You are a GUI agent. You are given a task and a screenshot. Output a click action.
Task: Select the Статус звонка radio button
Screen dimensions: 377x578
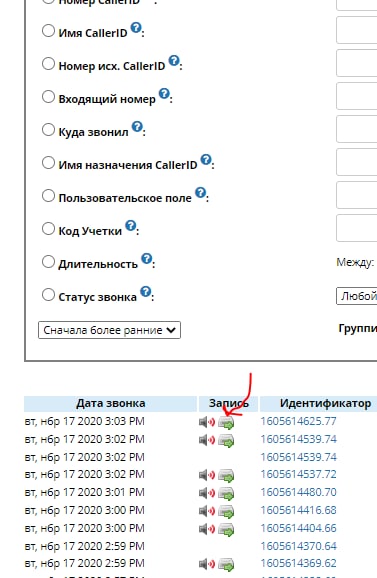click(48, 295)
